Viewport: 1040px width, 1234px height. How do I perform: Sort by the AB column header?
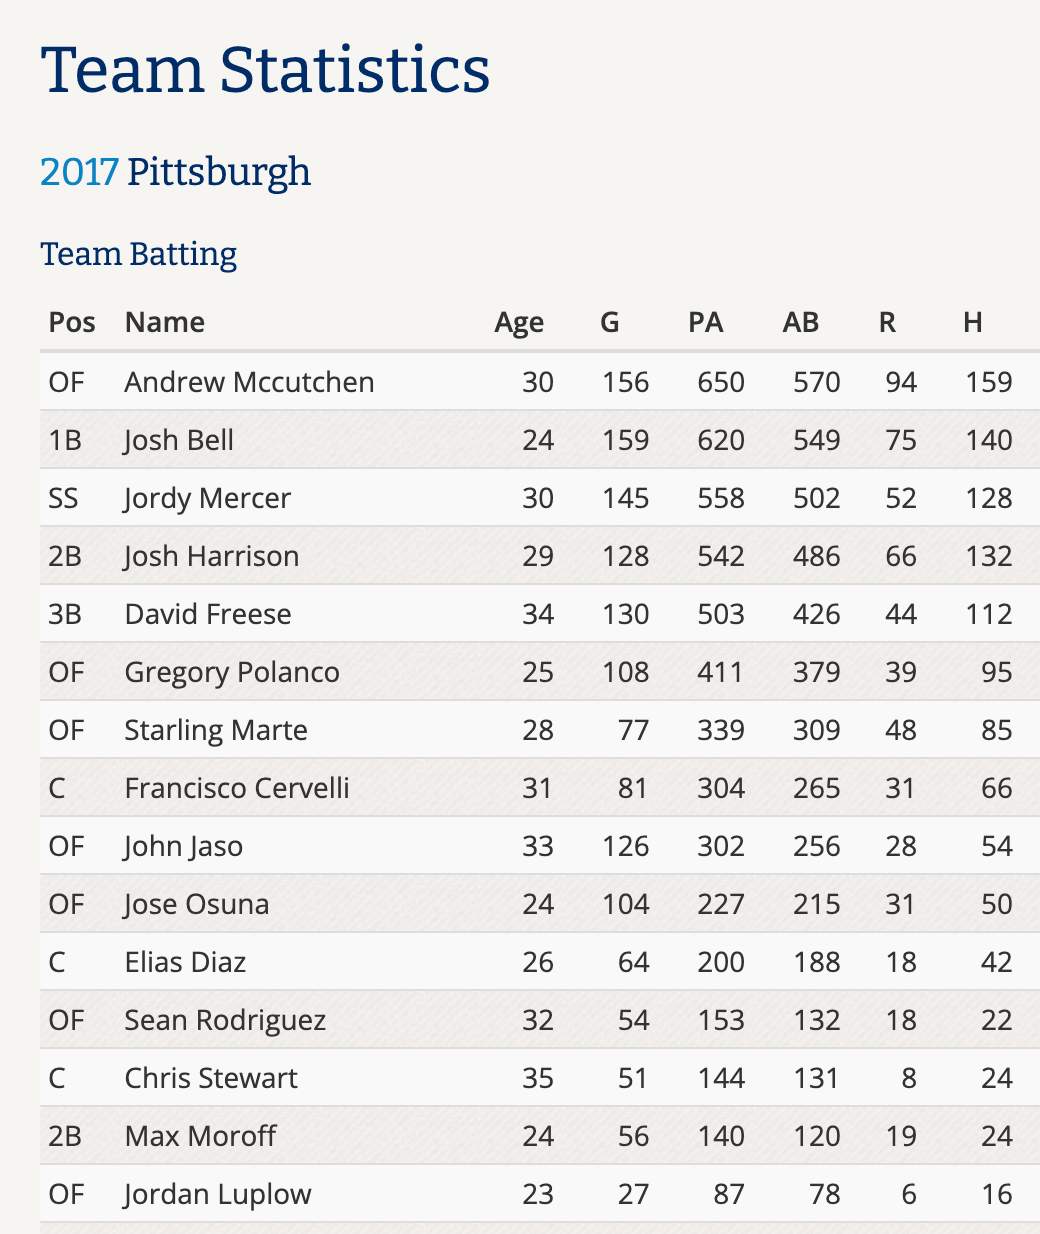(801, 322)
